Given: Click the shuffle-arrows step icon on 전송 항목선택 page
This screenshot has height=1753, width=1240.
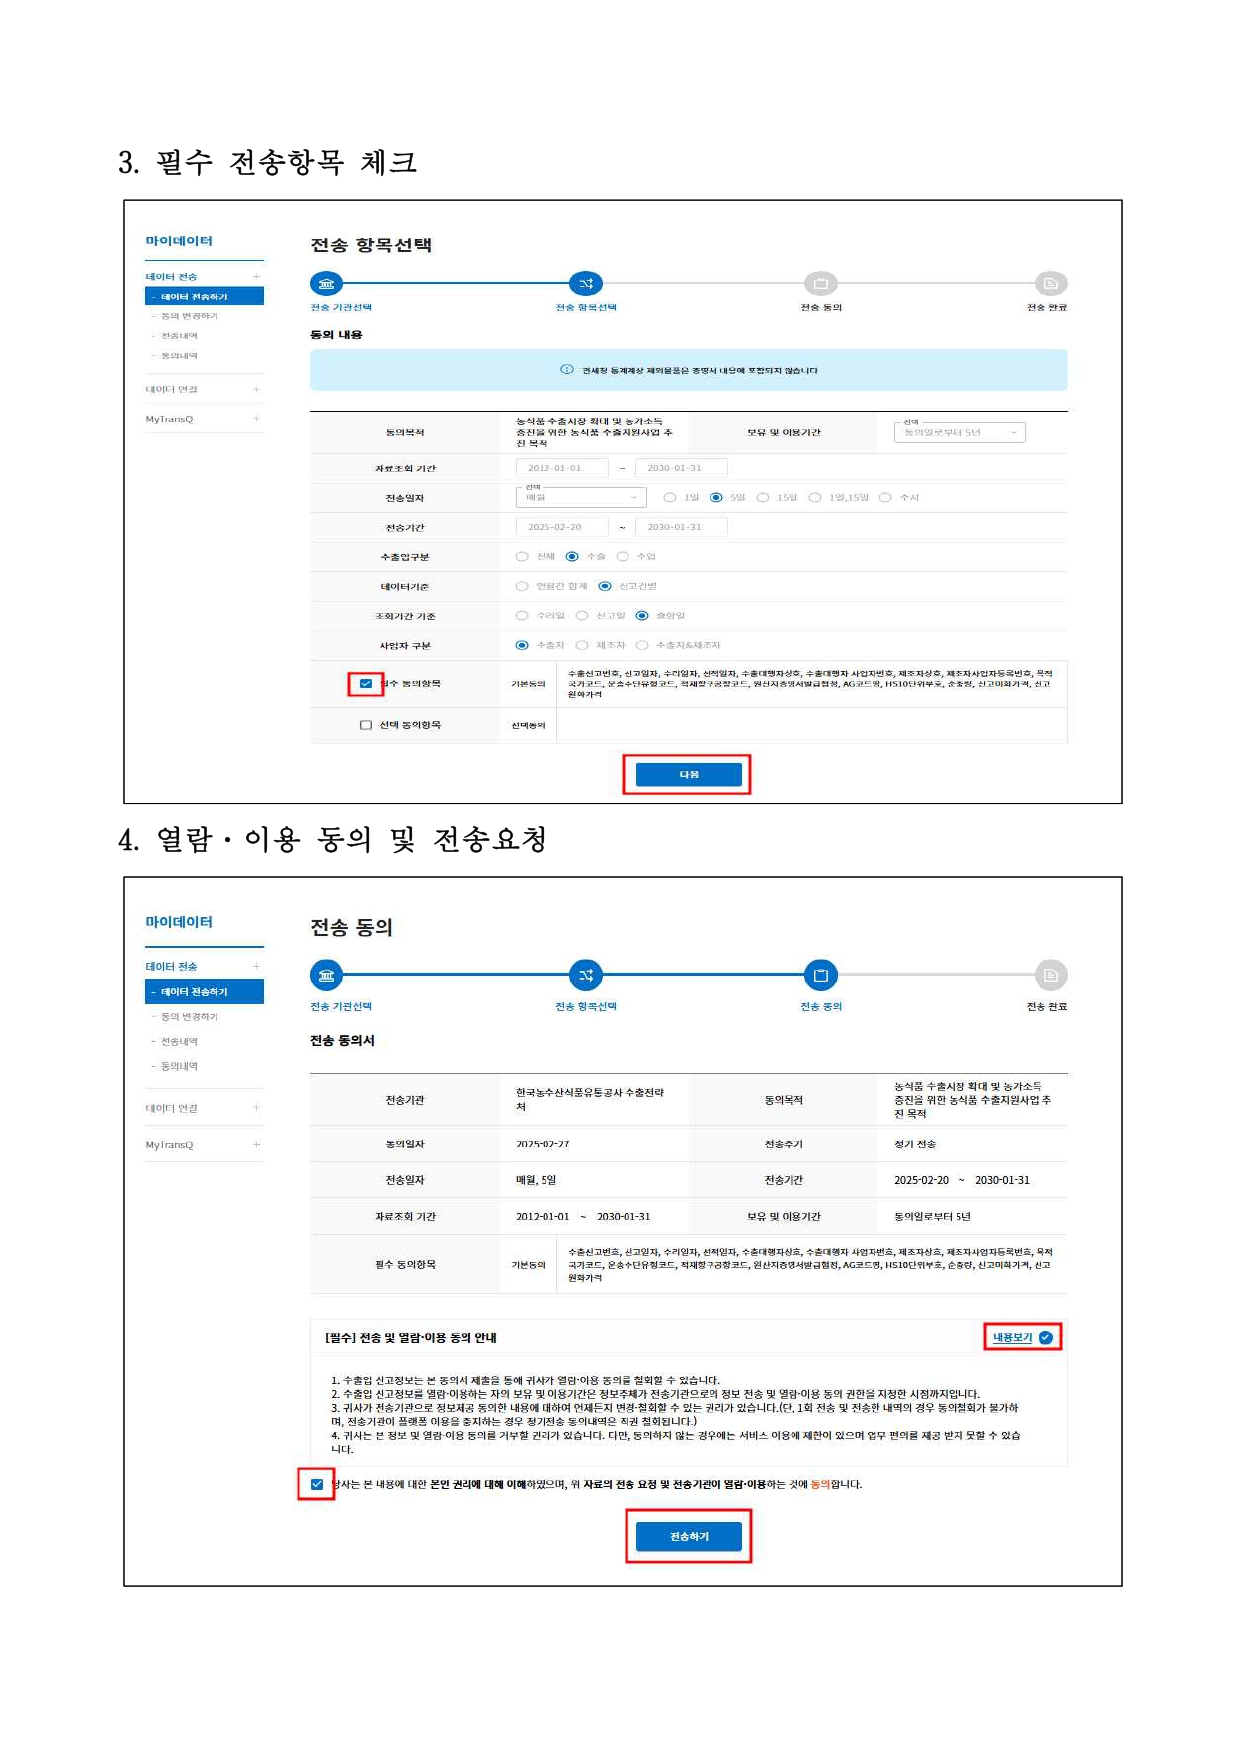Looking at the screenshot, I should [x=586, y=284].
